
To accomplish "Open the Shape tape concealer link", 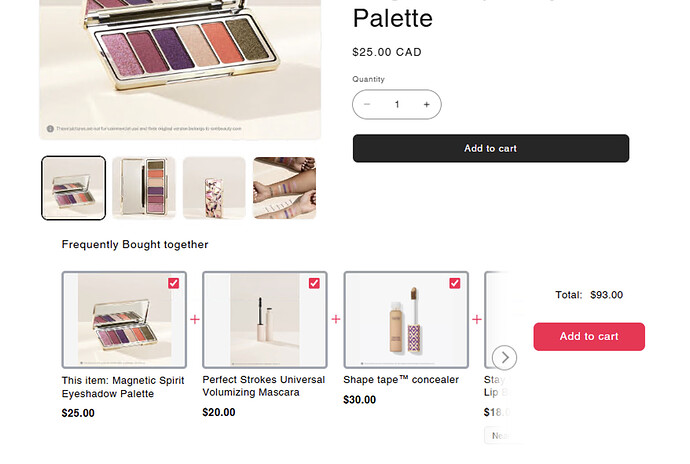I will pos(401,380).
